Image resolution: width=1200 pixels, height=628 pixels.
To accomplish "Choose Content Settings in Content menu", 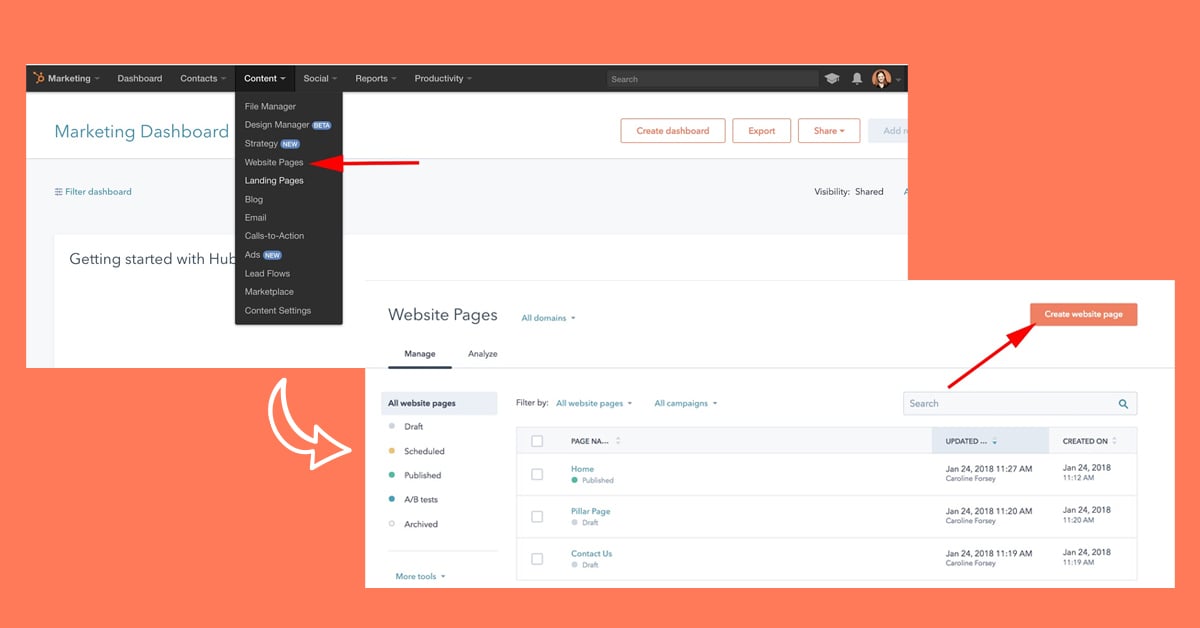I will tap(278, 310).
